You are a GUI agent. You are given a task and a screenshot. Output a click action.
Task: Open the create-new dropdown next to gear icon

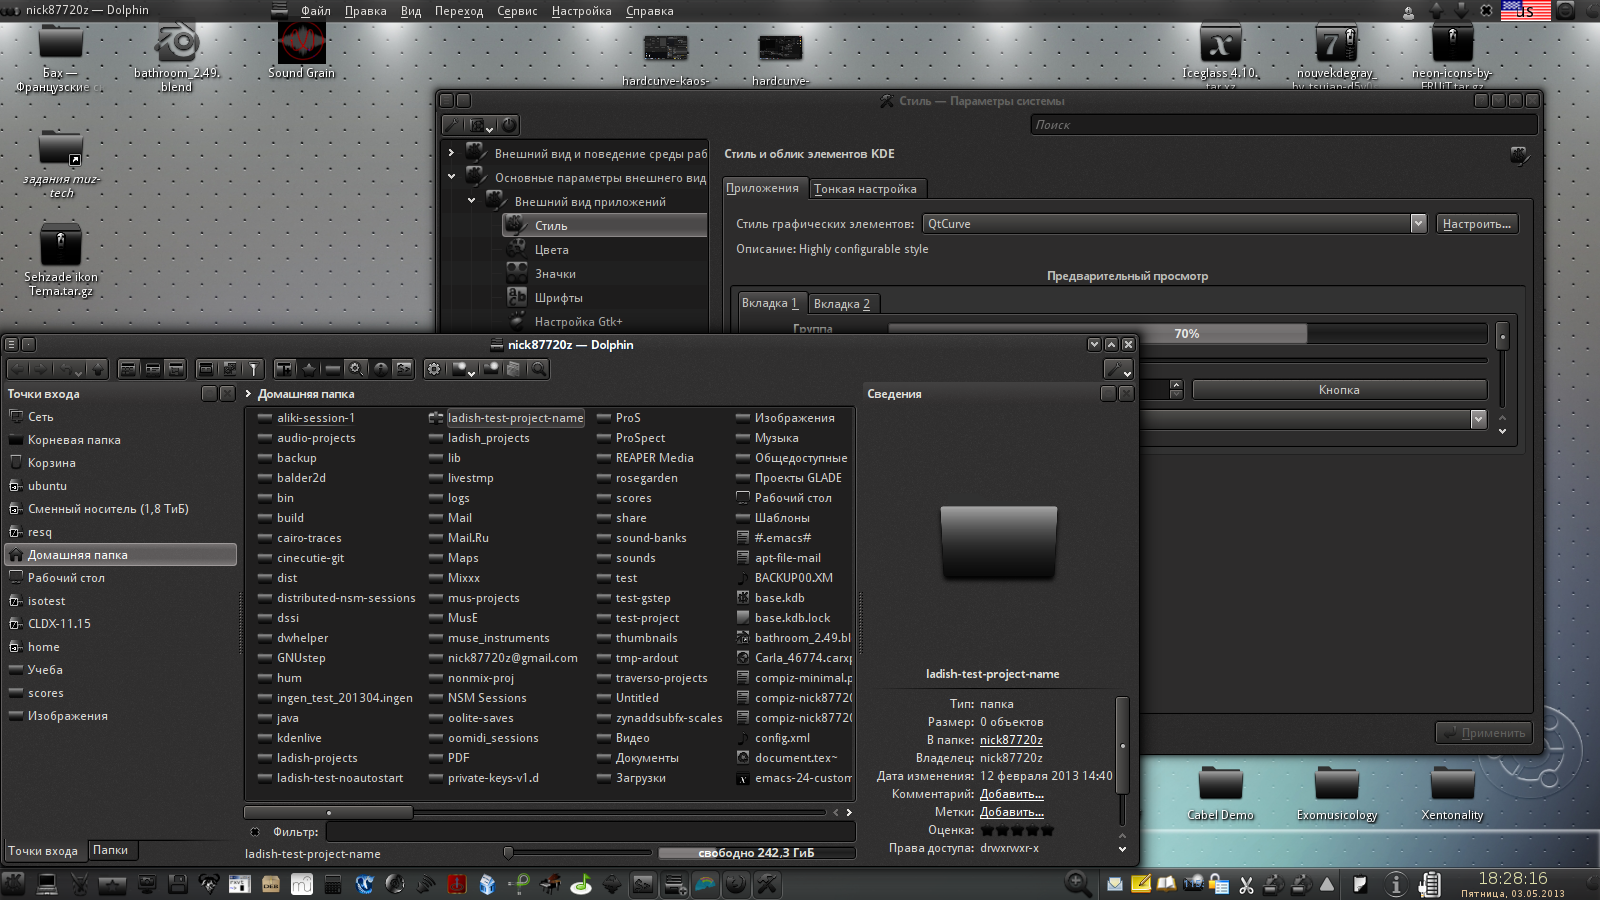pos(472,372)
